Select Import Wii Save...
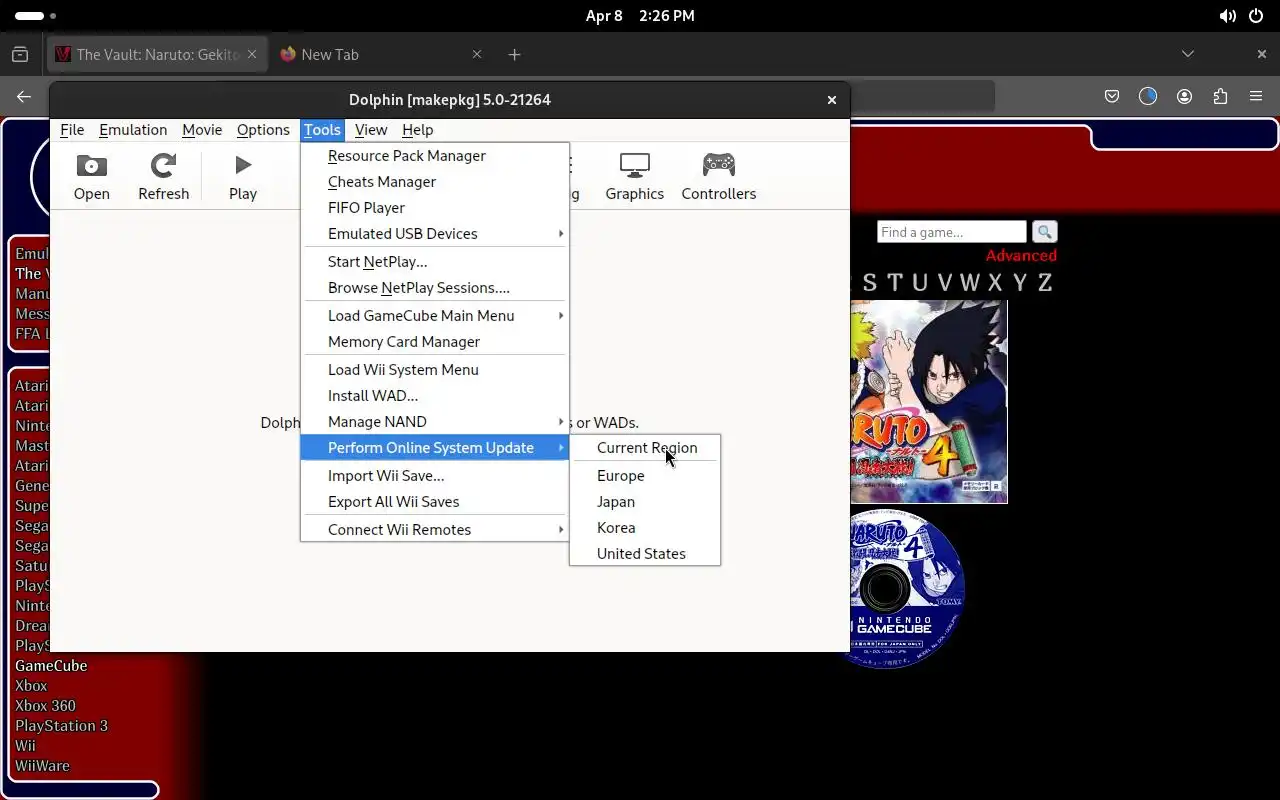 [x=435, y=476]
